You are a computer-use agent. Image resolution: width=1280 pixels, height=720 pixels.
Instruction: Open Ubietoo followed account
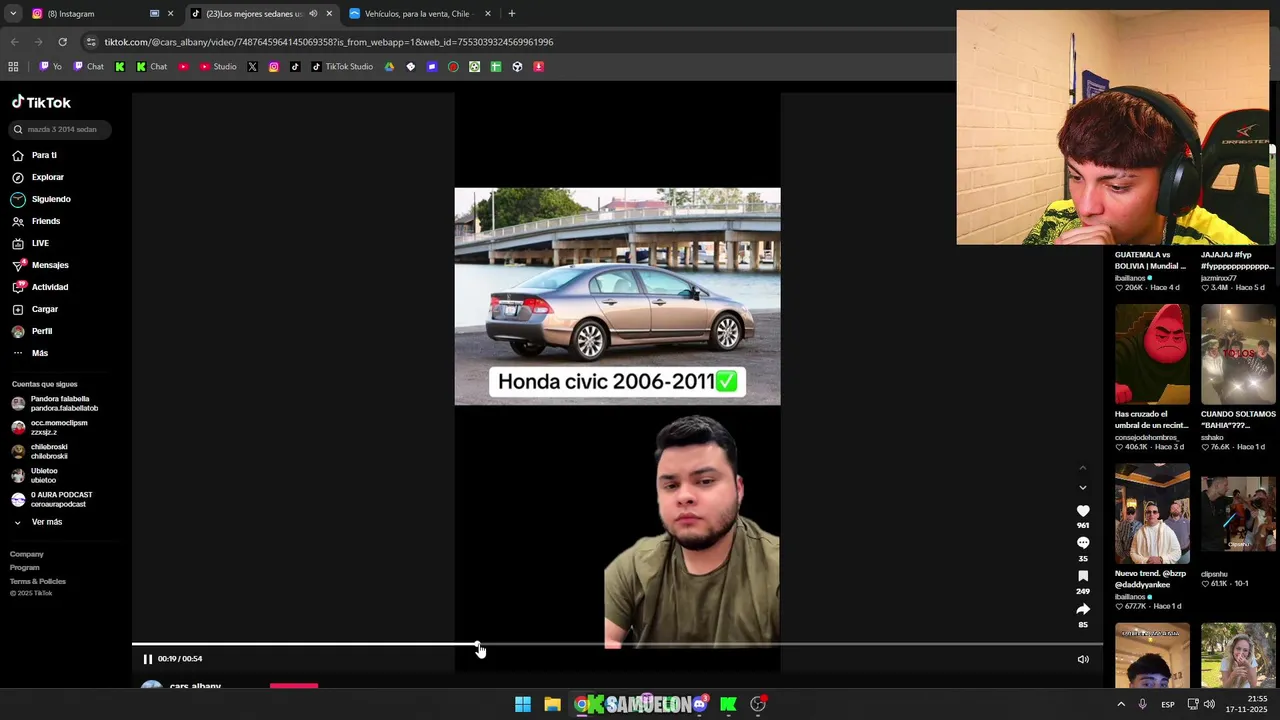tap(35, 475)
